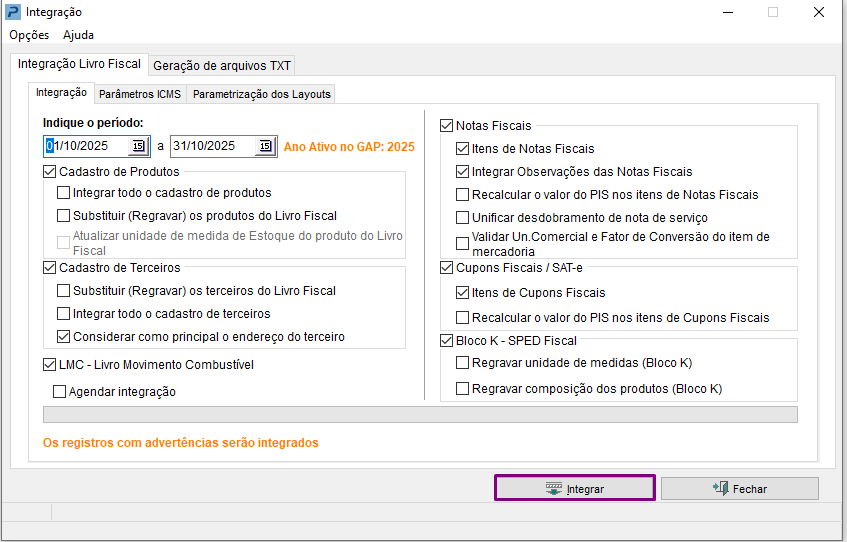Enable Integrar todo o cadastro de produtos
This screenshot has height=542, width=847.
(x=64, y=193)
